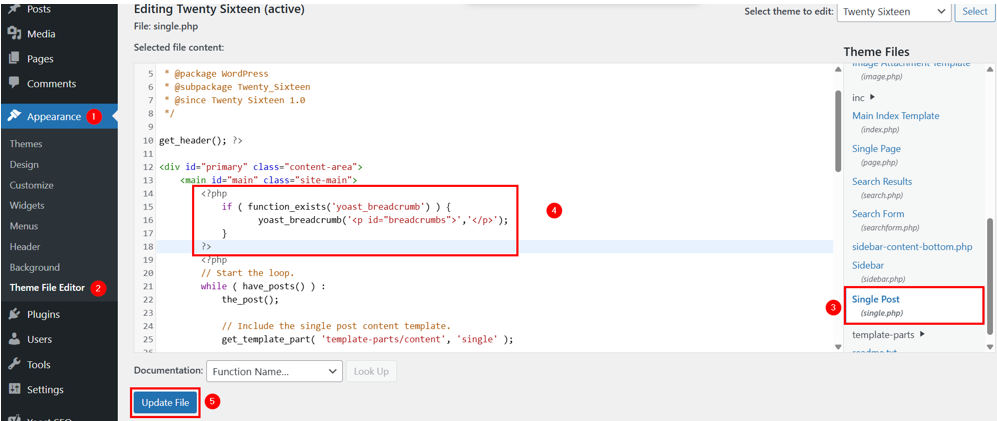
Task: Open the Theme File Editor item
Action: click(x=47, y=287)
